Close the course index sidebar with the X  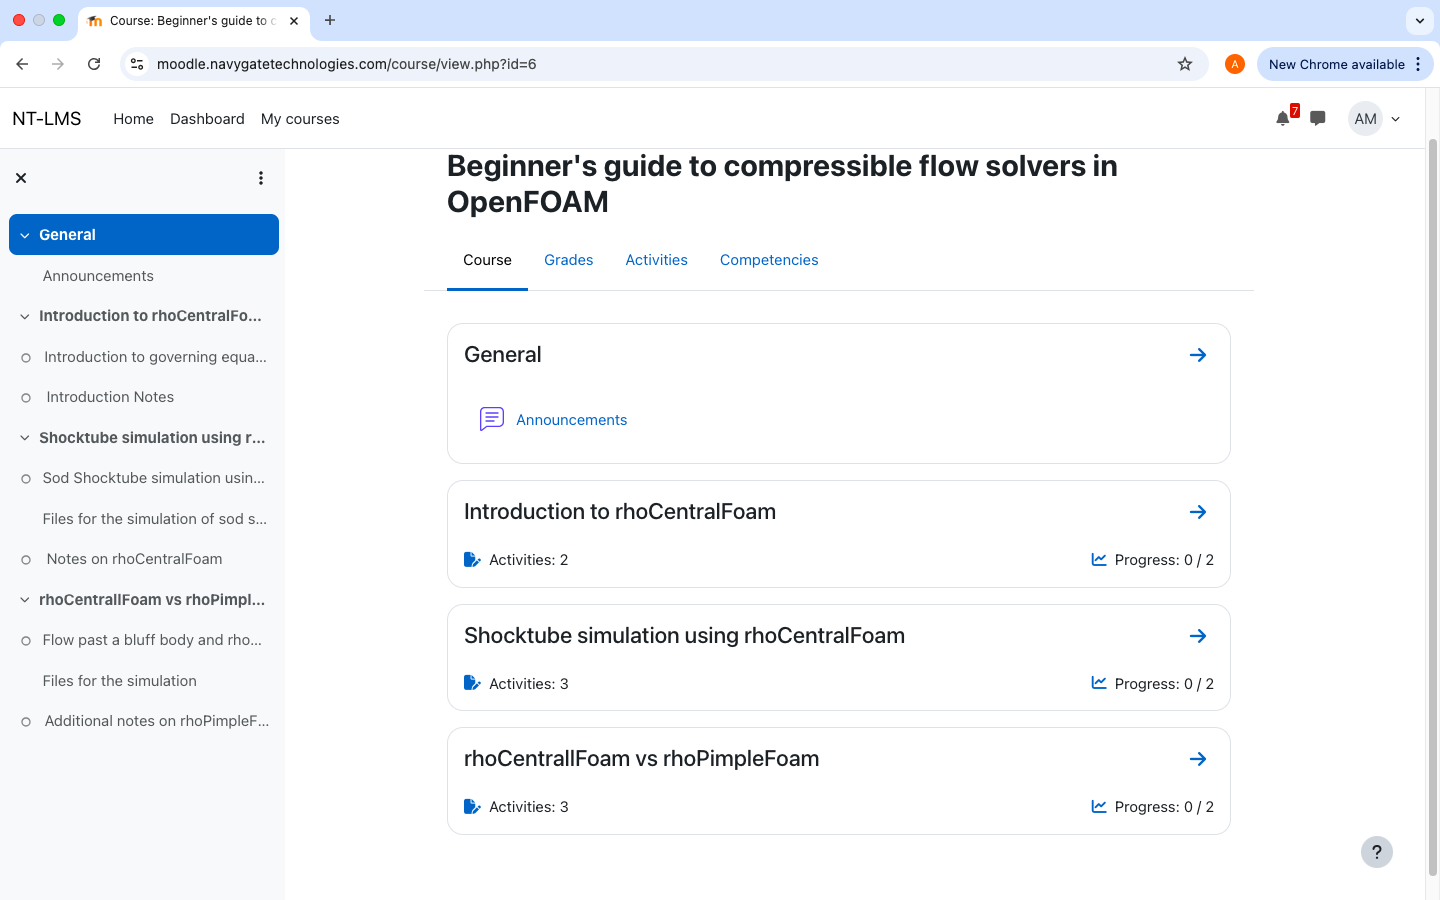[x=21, y=177]
